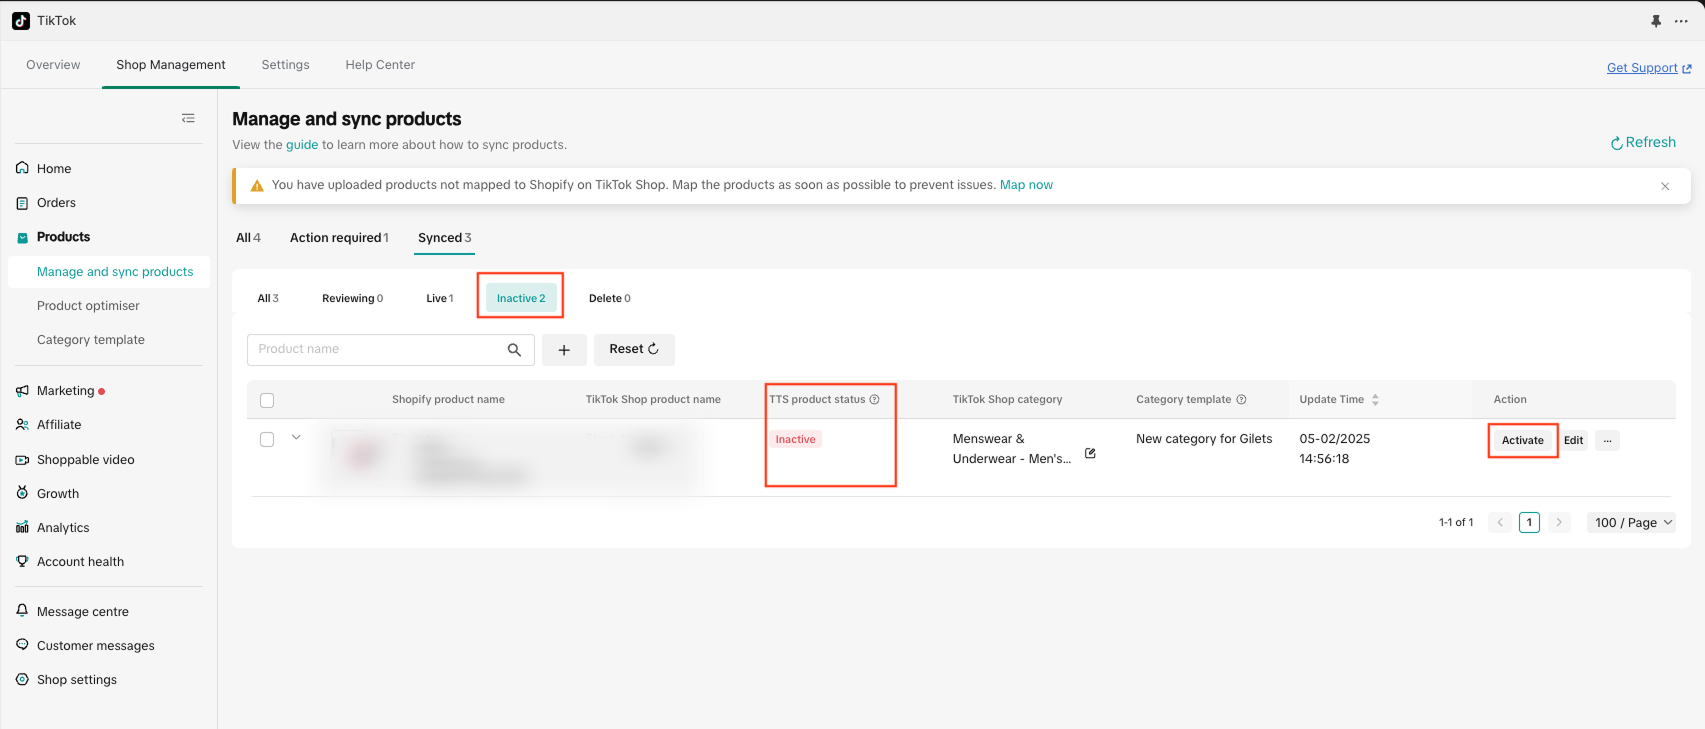Click the Affiliate people icon
1705x729 pixels.
(22, 425)
